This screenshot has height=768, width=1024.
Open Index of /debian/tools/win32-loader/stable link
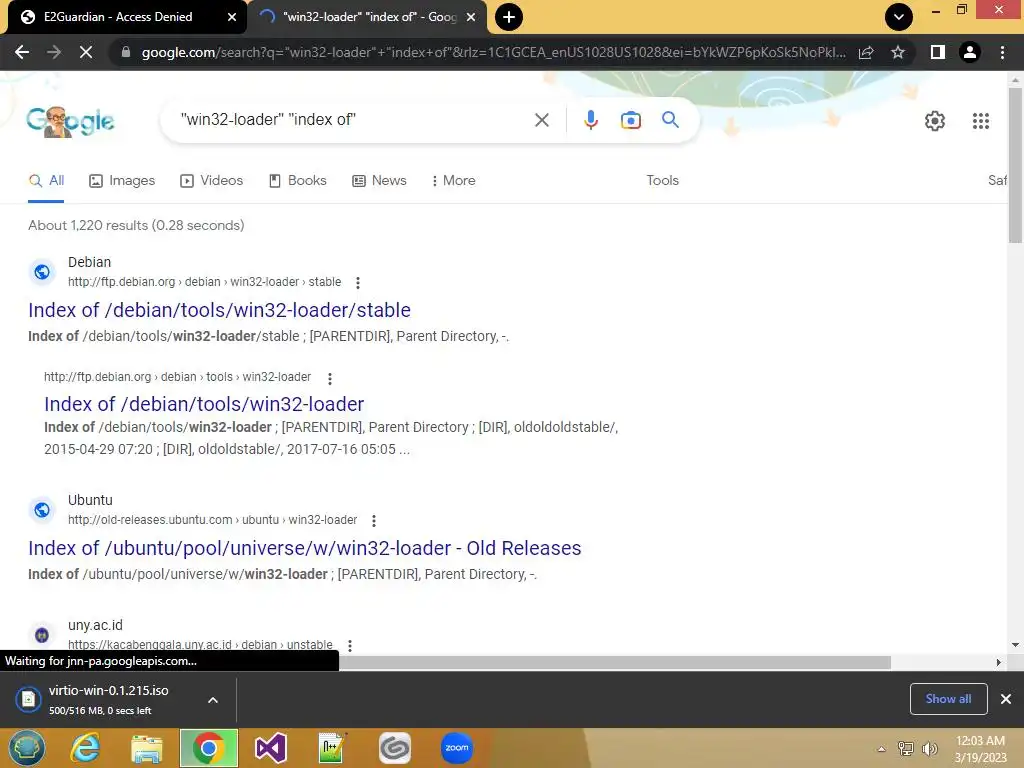pos(219,310)
